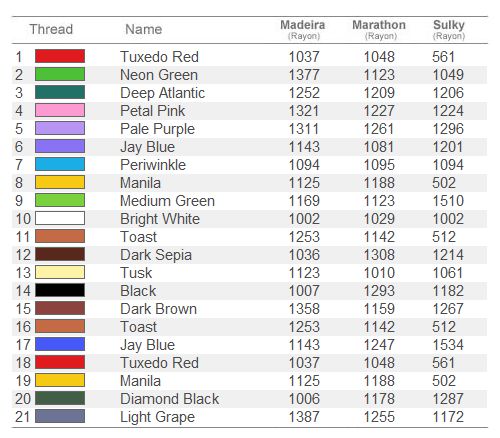Select the Periwinkle blue swatch
Image resolution: width=500 pixels, height=438 pixels.
(60, 164)
